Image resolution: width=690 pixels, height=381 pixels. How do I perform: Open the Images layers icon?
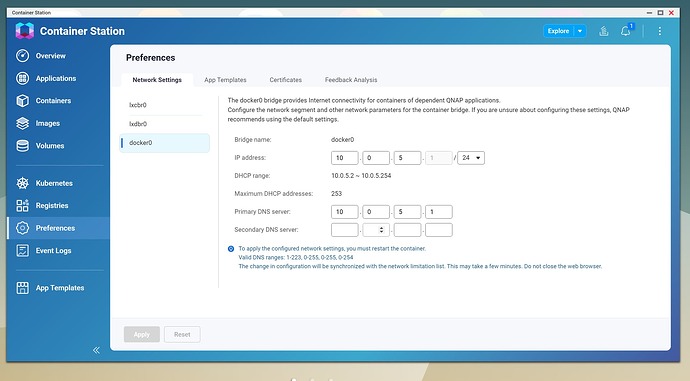click(22, 123)
